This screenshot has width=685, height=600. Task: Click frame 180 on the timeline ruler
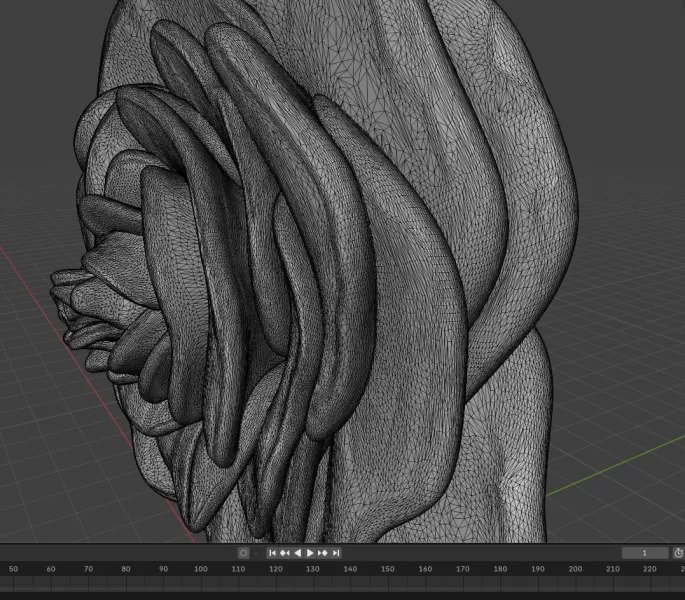[x=500, y=569]
